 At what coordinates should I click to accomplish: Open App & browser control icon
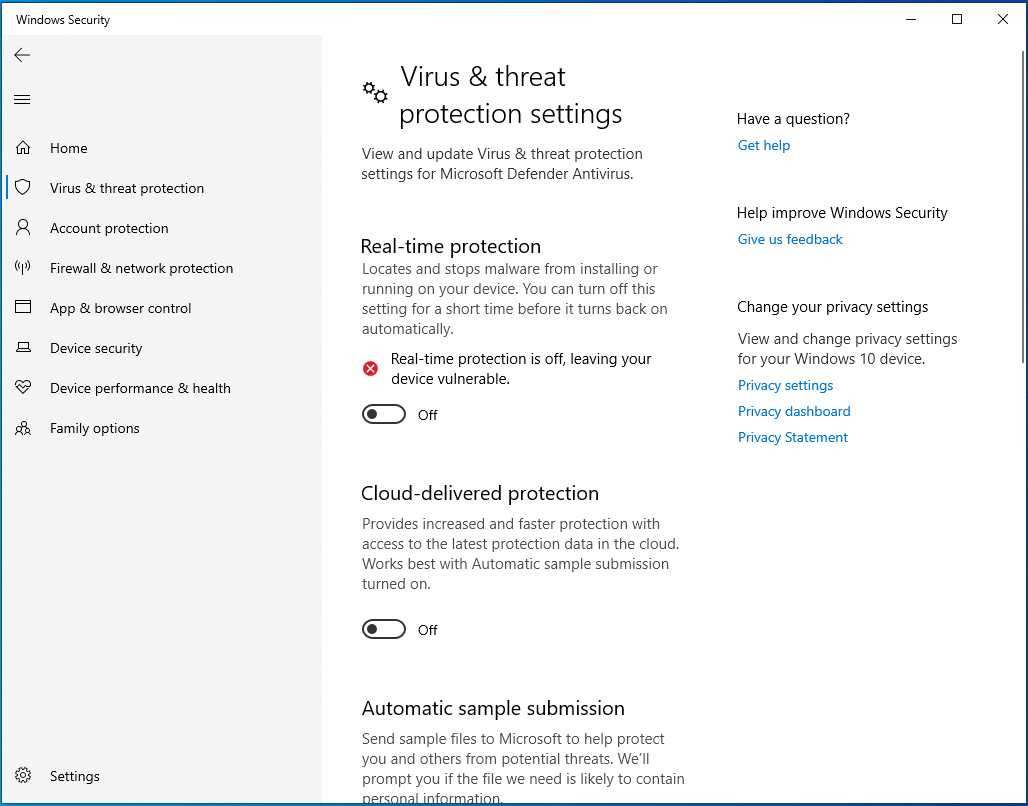(x=23, y=308)
